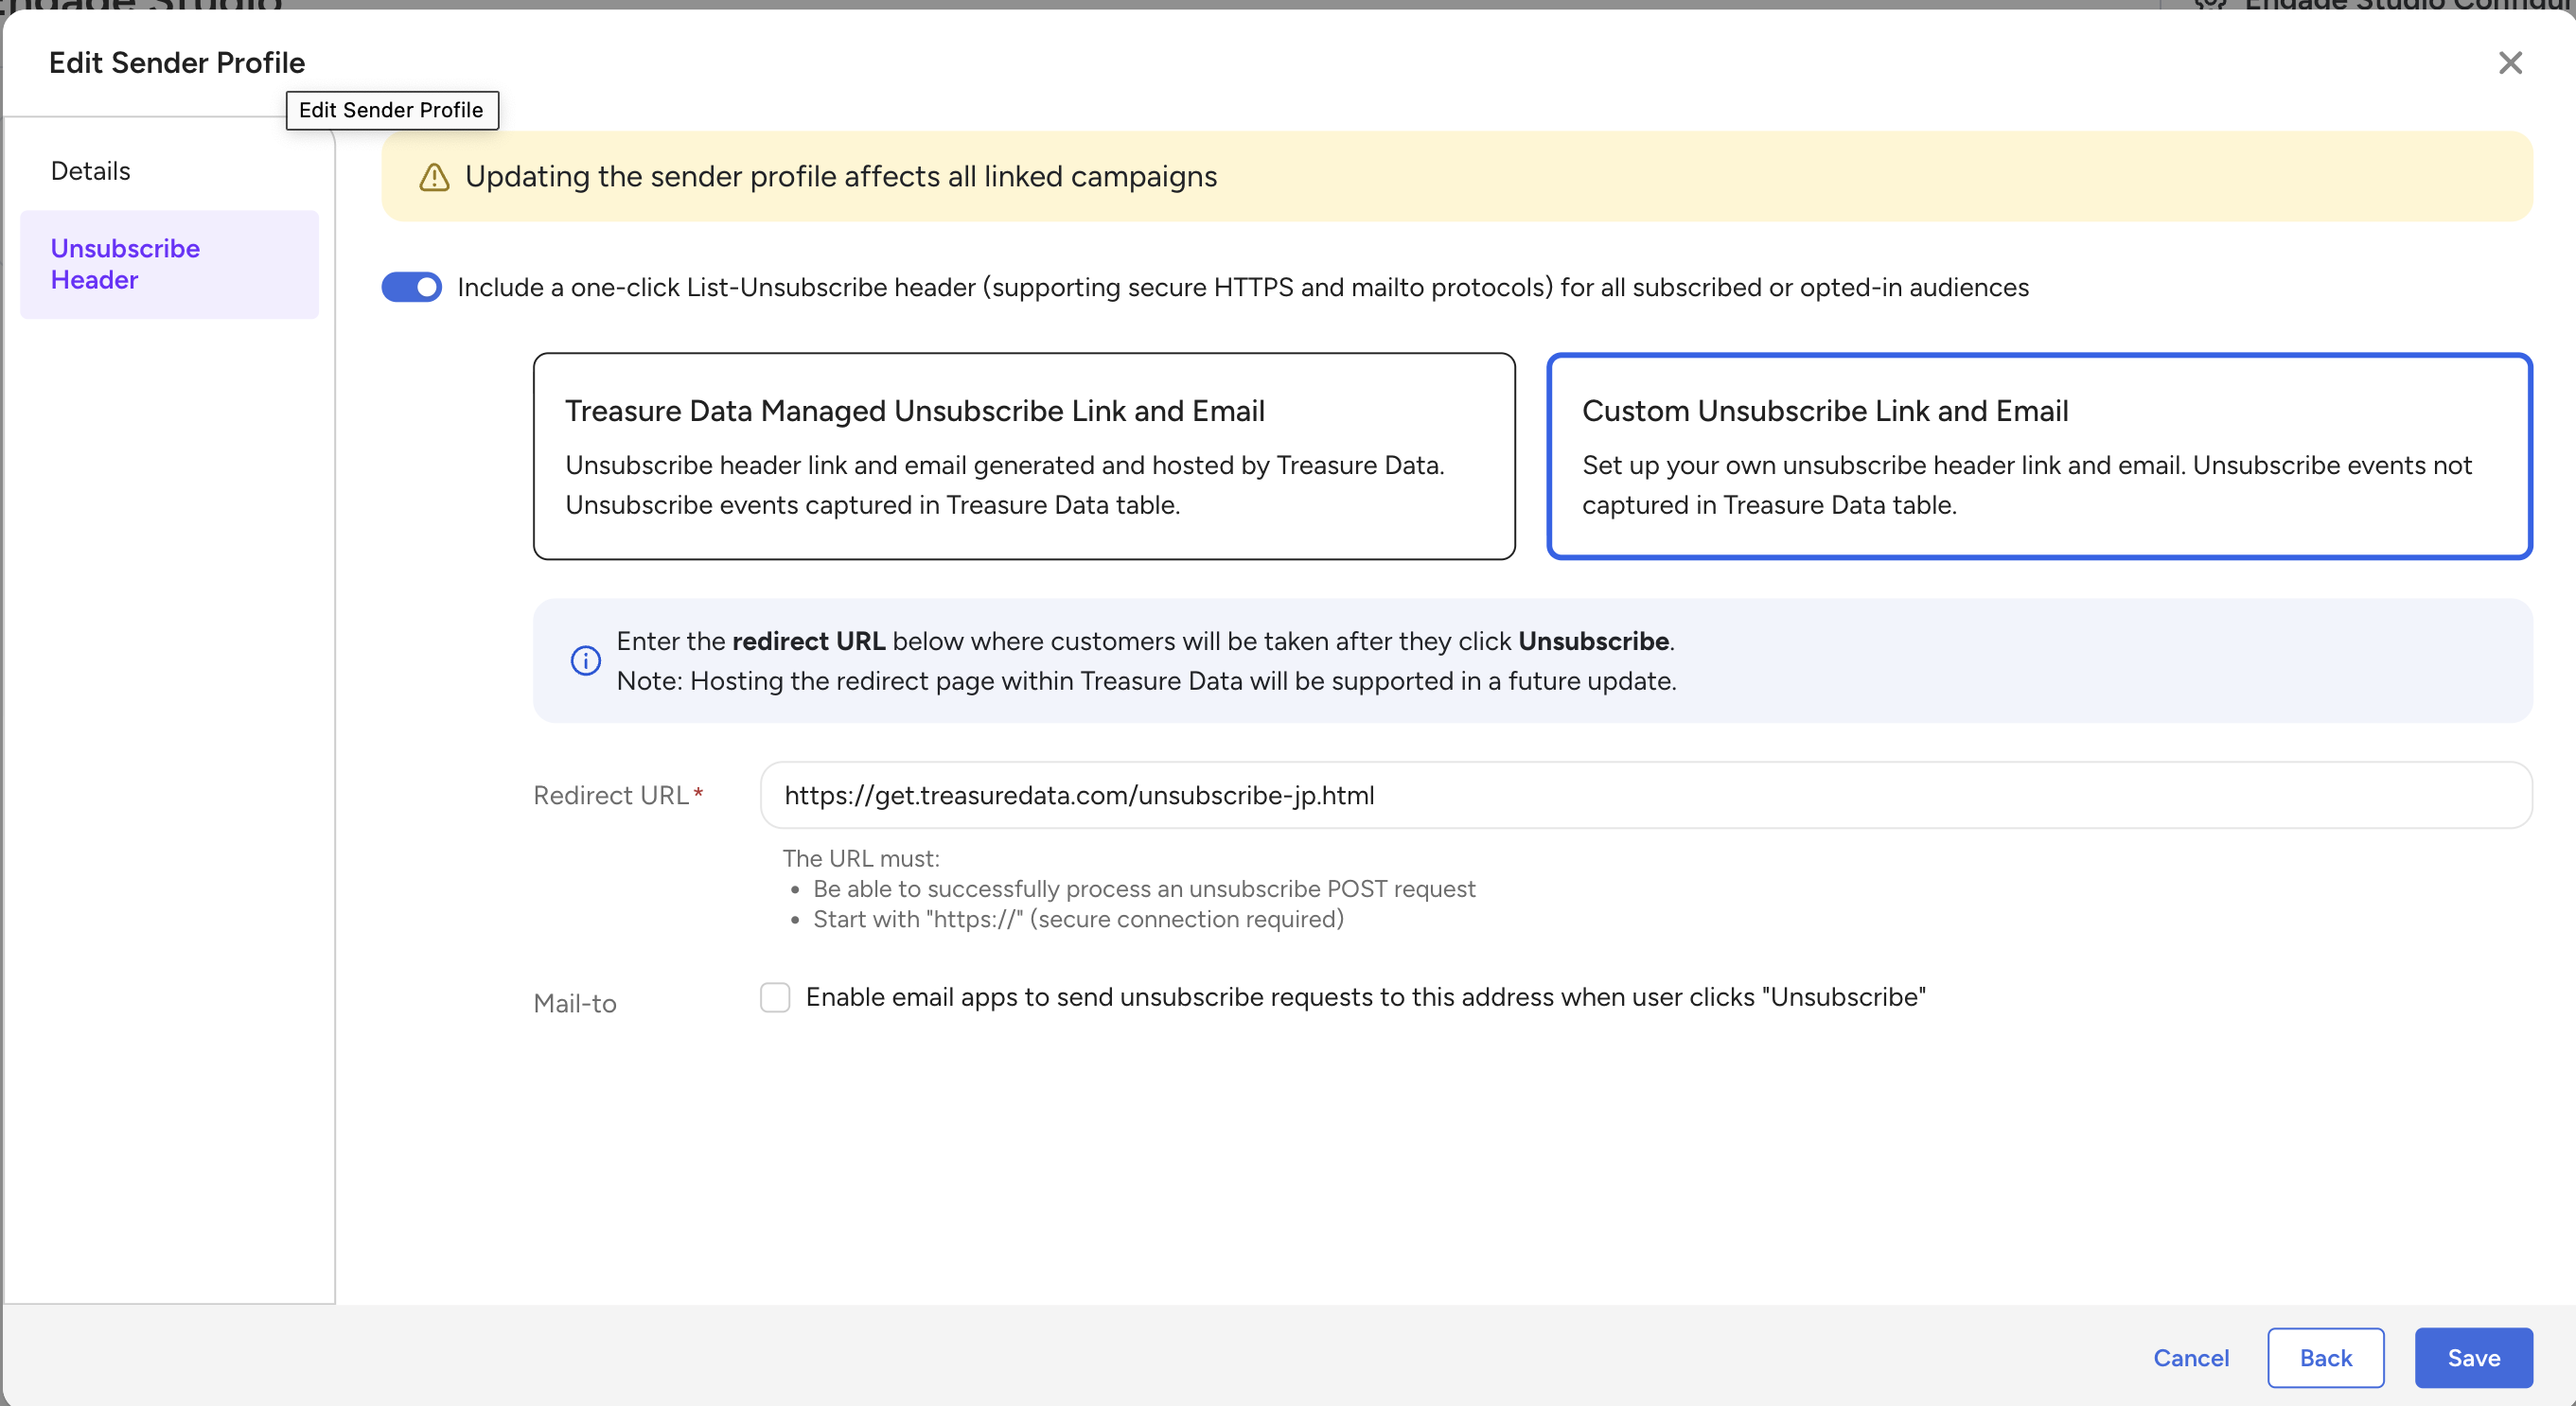Enable the Mail-to unsubscribe requests checkbox
The image size is (2576, 1406).
click(775, 997)
